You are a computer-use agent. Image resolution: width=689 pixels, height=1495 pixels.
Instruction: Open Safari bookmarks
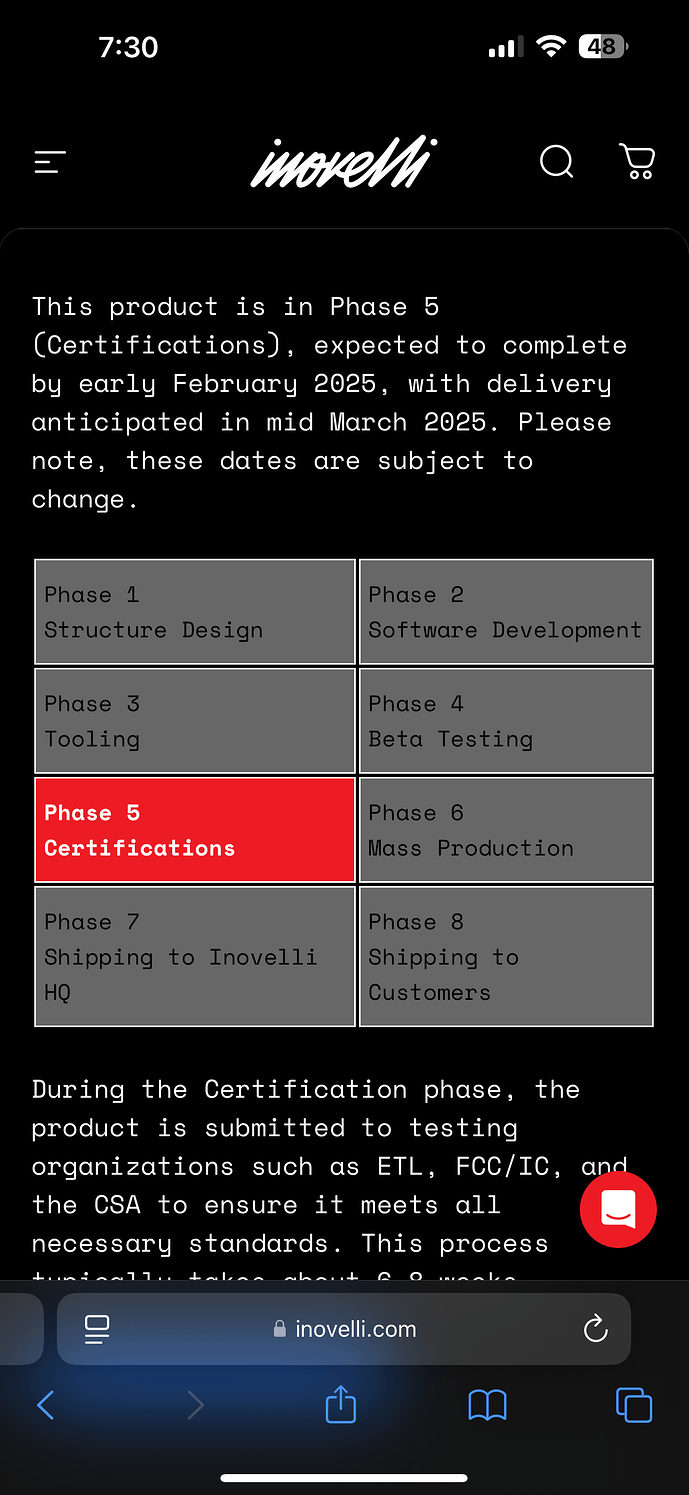[487, 1405]
